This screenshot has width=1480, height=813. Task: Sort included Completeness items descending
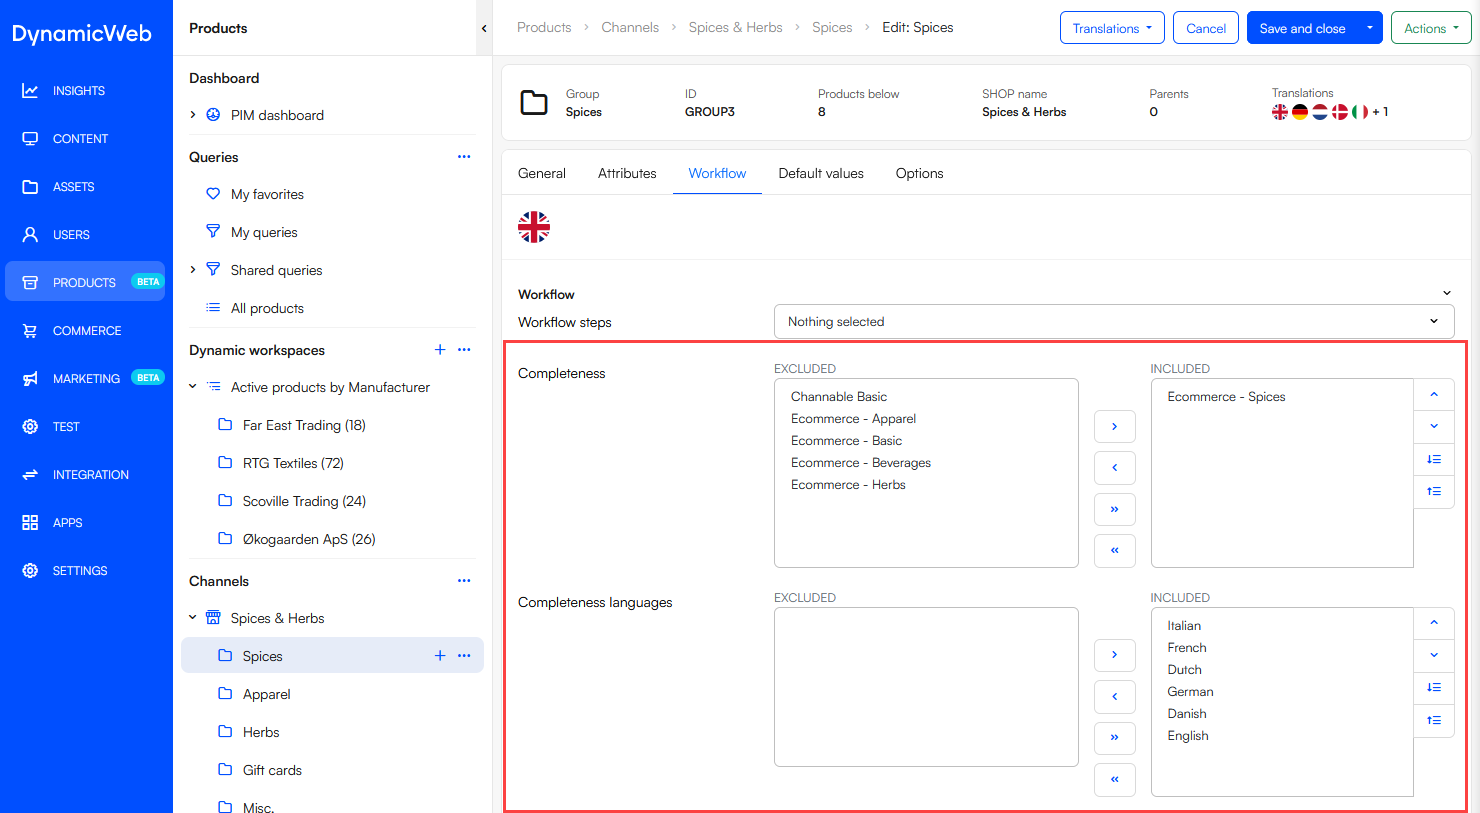1434,459
